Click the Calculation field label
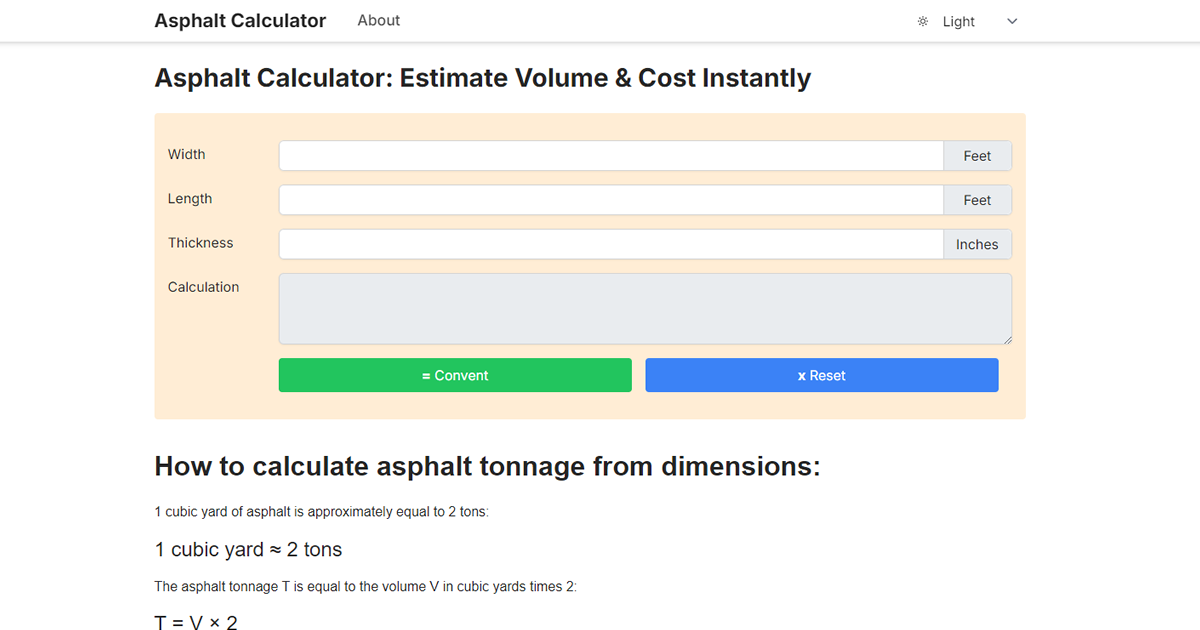Screen dimensions: 1200x630 [x=203, y=287]
